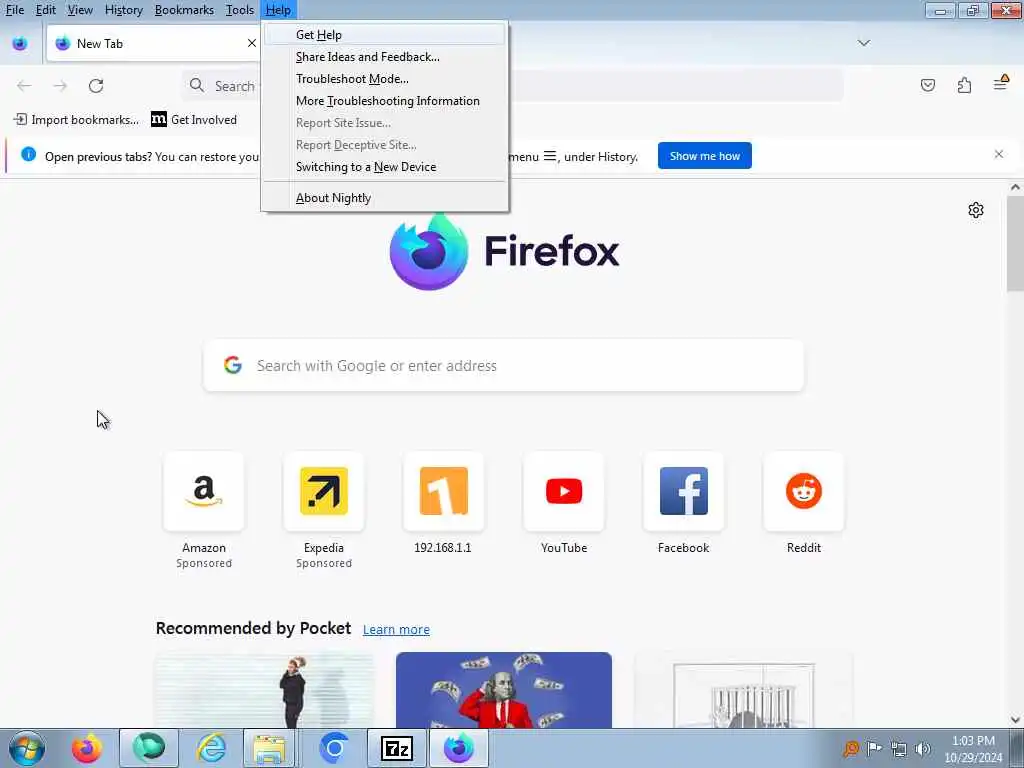Open About Nightly
The image size is (1024, 768).
click(385, 198)
